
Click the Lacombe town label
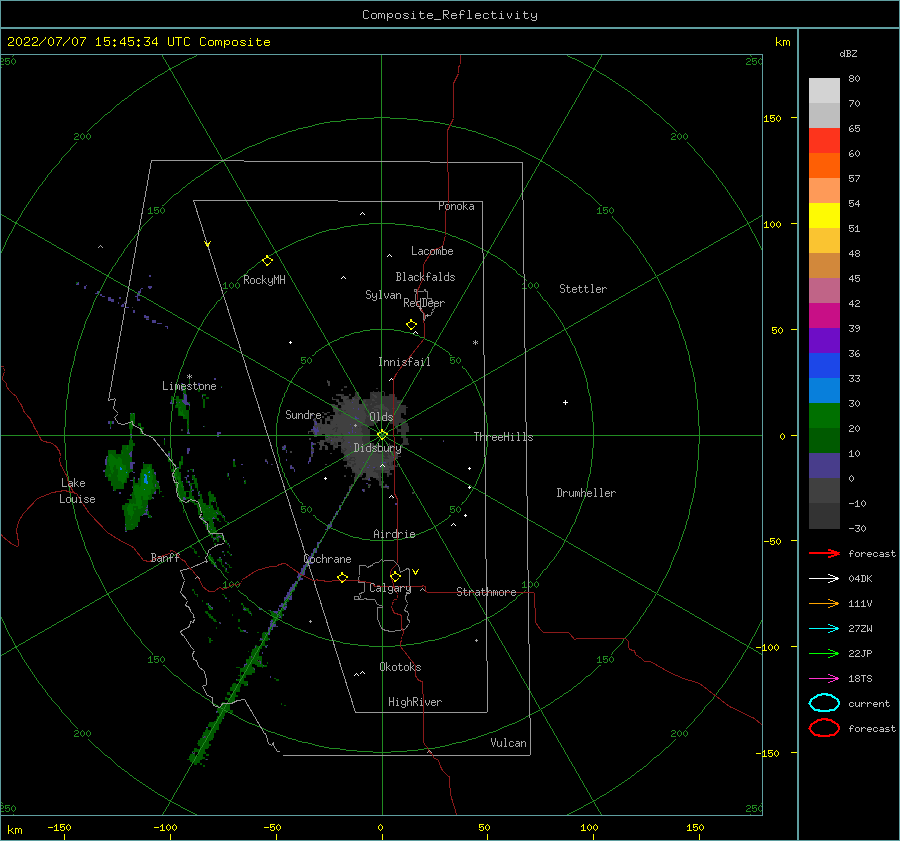[x=432, y=251]
